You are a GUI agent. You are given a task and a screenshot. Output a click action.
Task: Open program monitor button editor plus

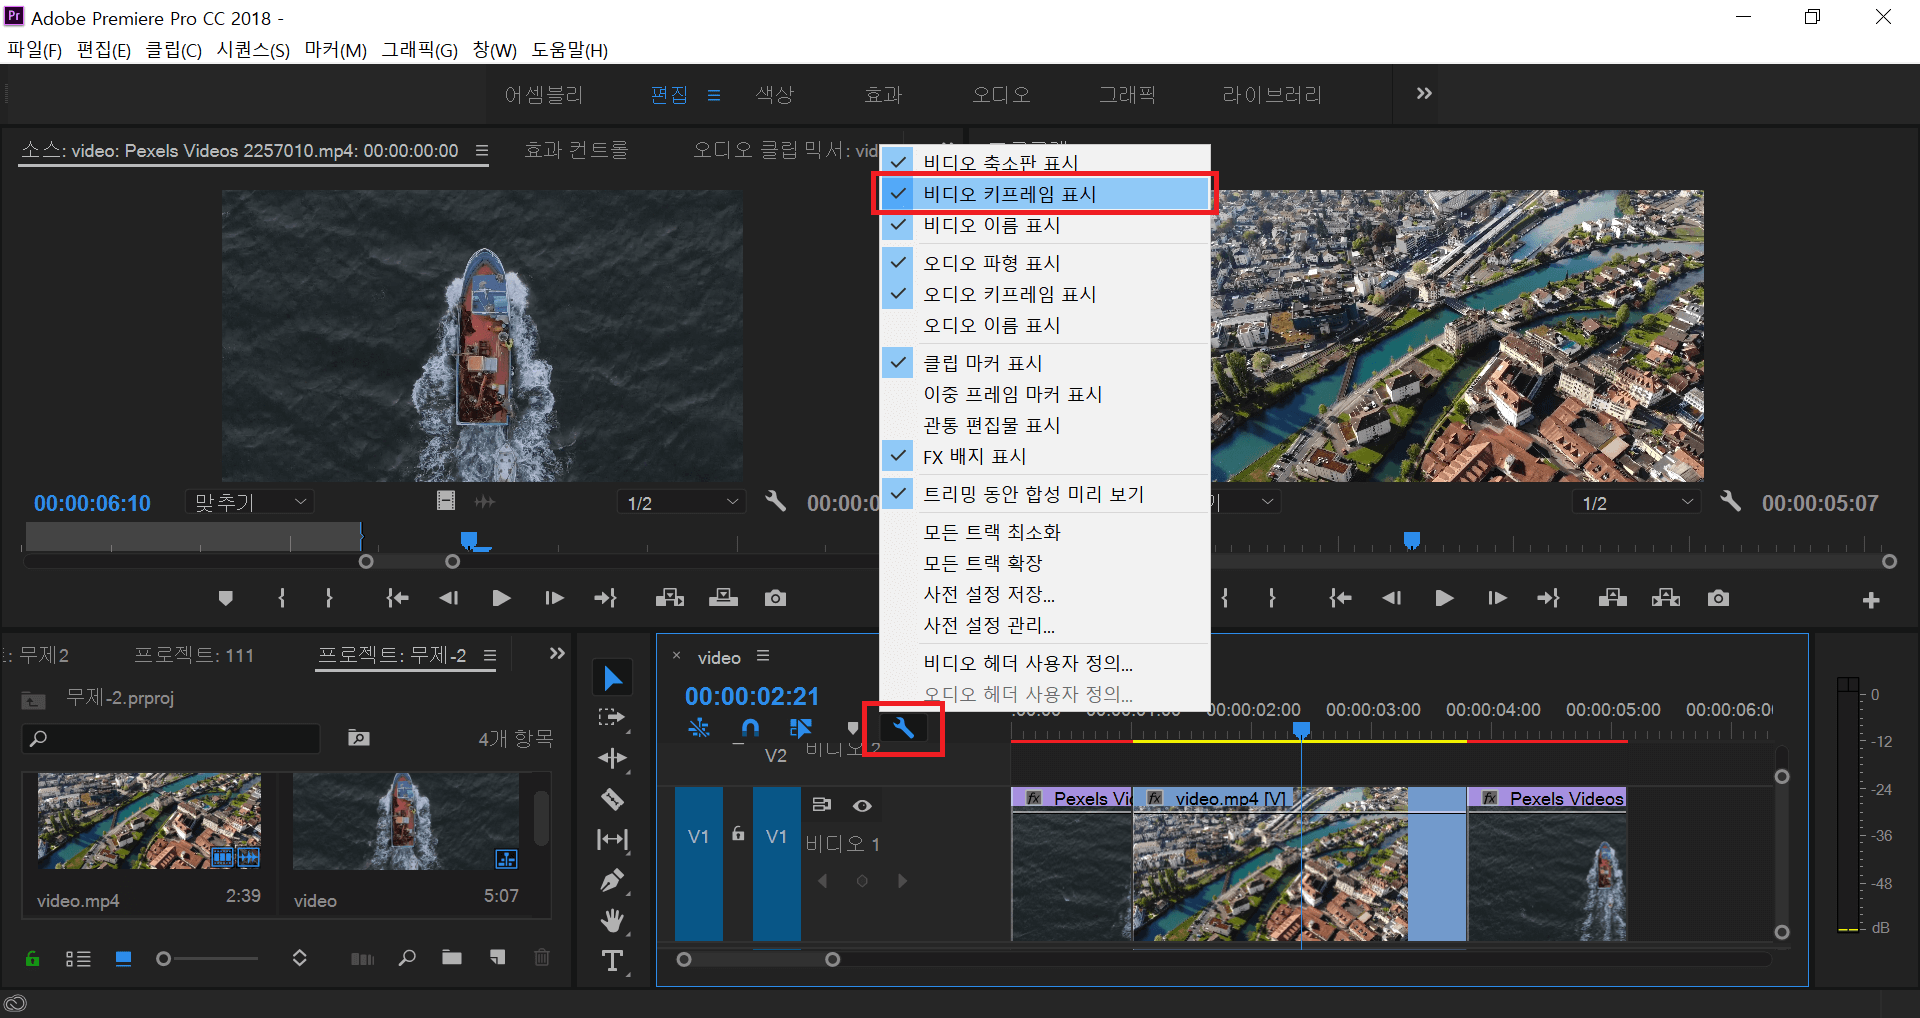(x=1871, y=600)
